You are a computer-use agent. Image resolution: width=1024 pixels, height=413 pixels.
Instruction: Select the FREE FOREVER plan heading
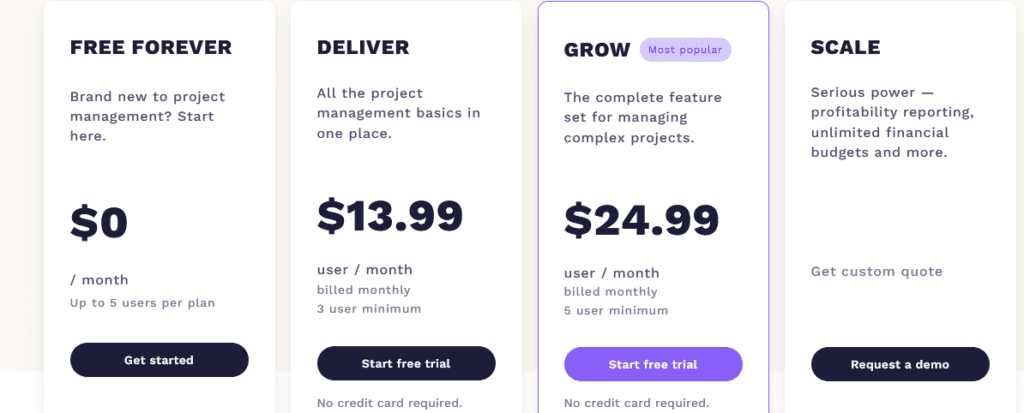[151, 47]
